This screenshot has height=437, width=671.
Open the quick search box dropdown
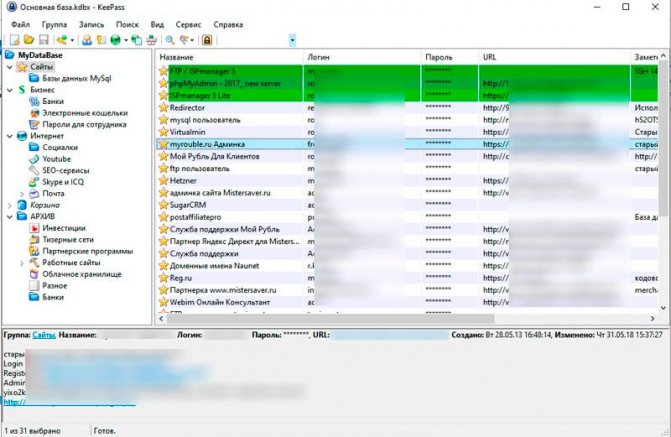click(292, 40)
